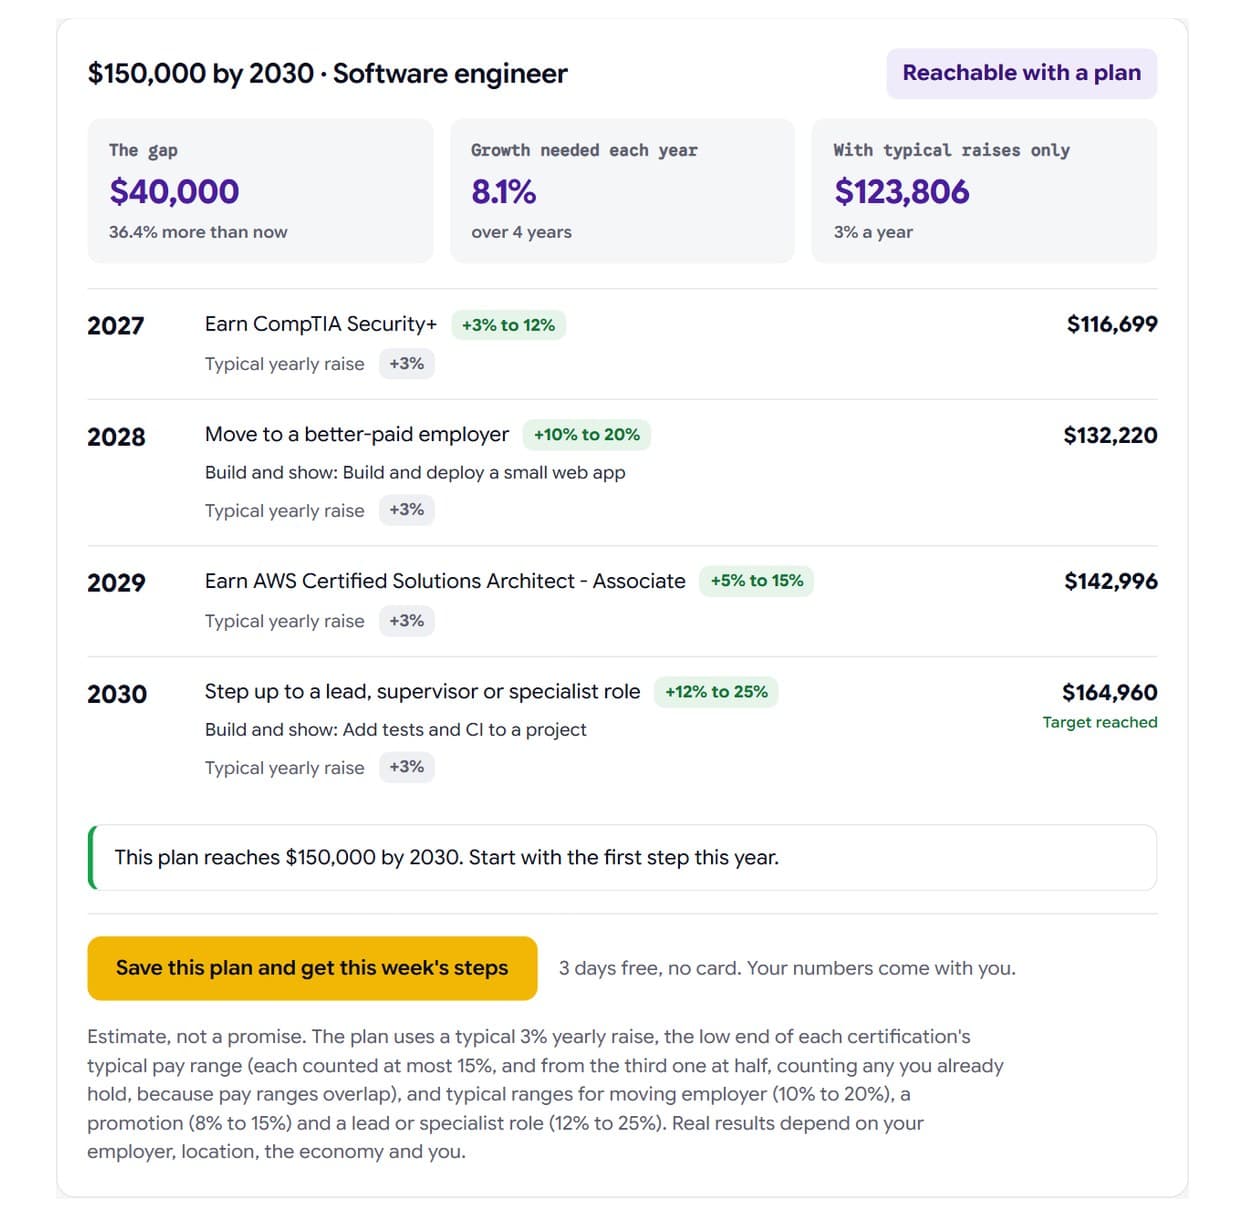Click the Target reached label
1245x1217 pixels.
pyautogui.click(x=1100, y=722)
